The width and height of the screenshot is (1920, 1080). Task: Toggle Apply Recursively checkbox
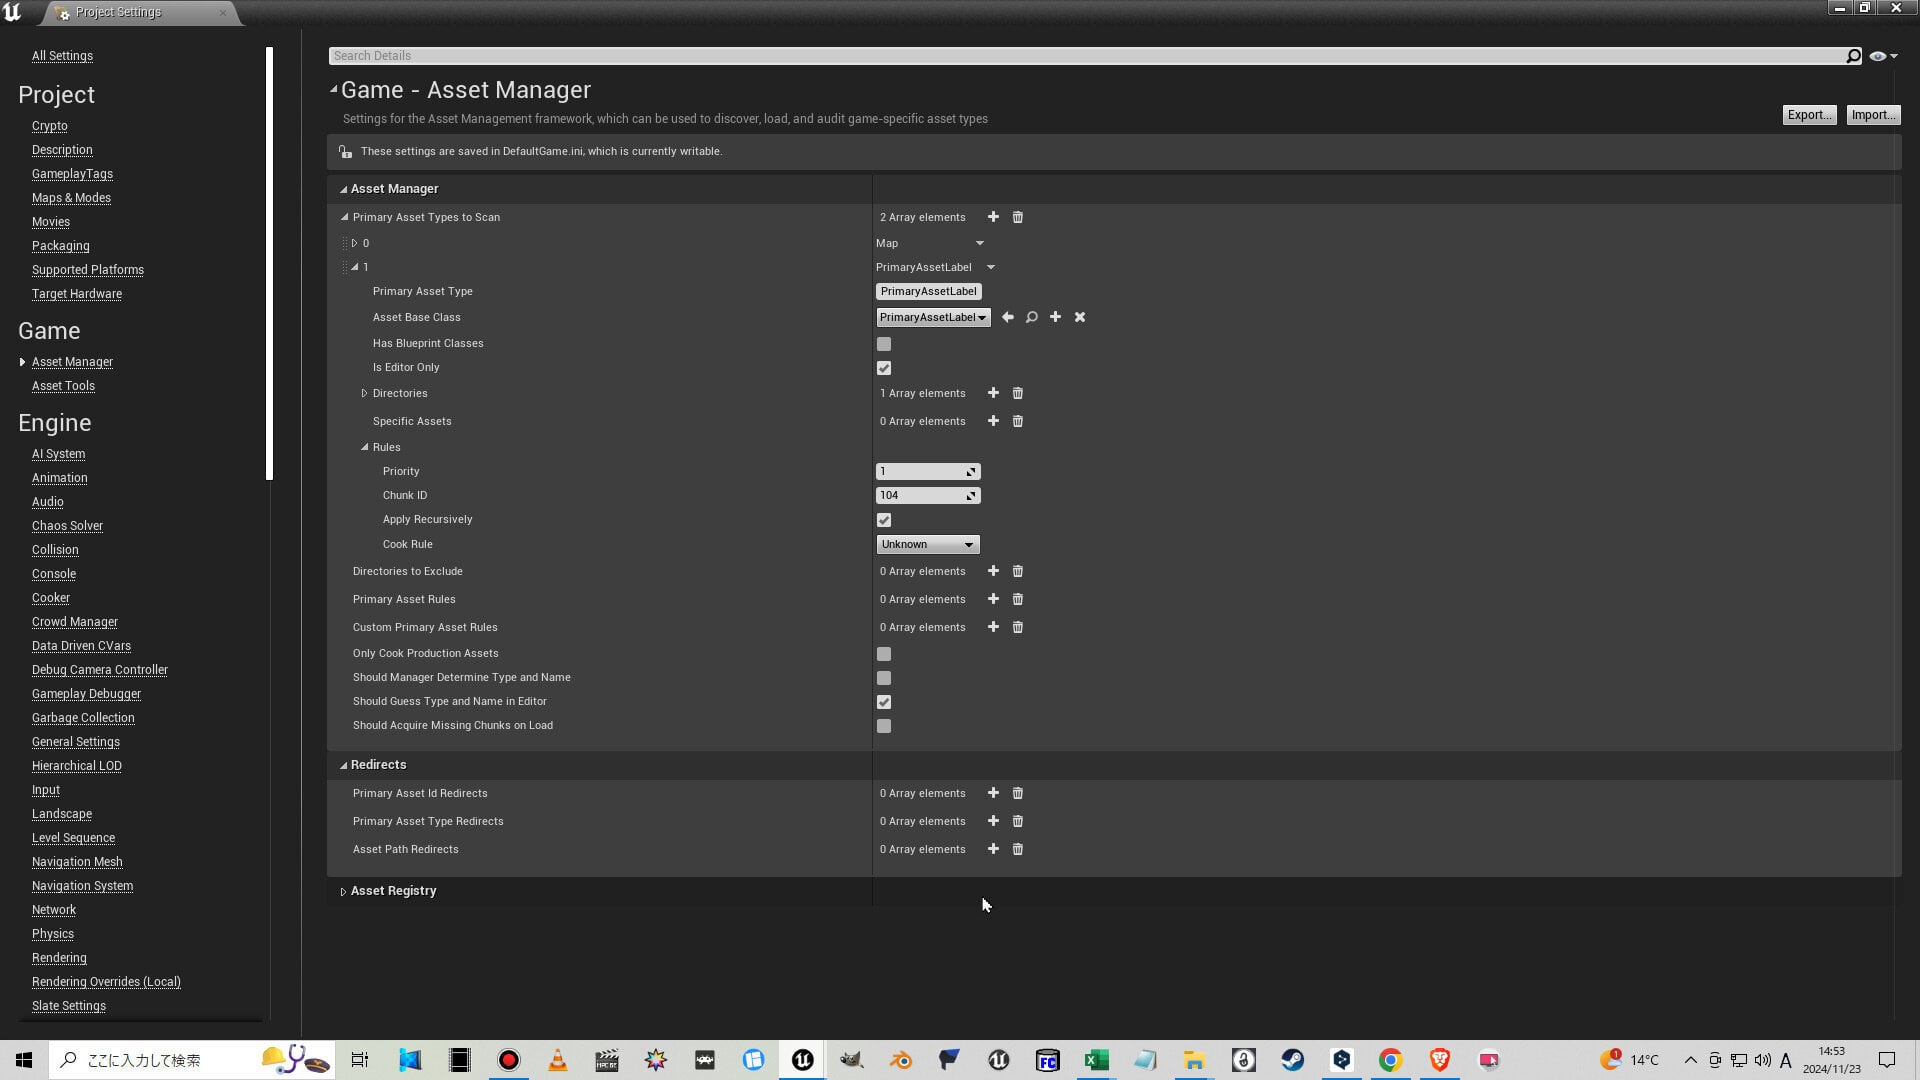pos(884,520)
